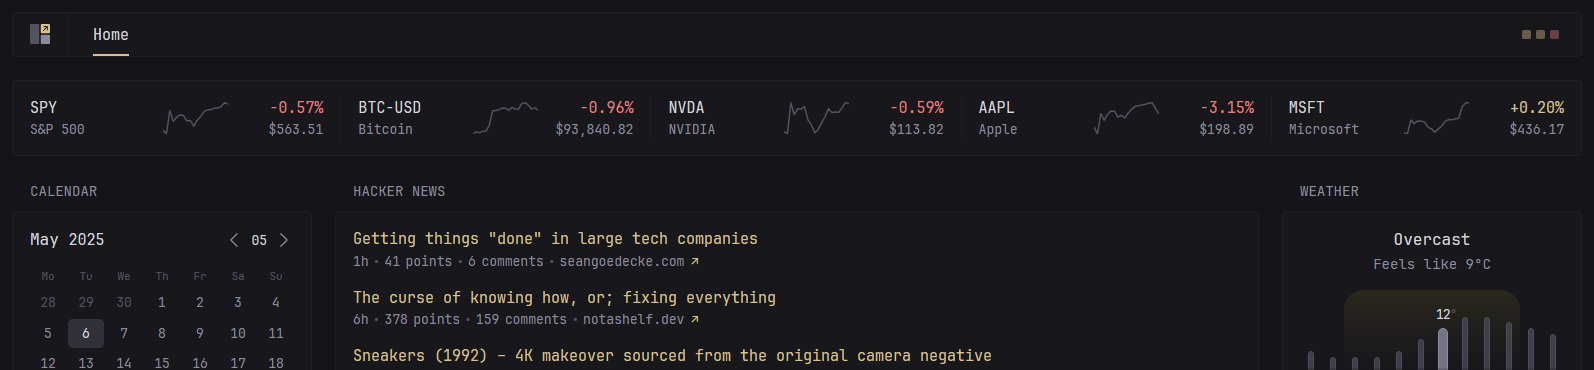This screenshot has width=1594, height=370.
Task: Open MSFT sparkline chart
Action: pos(1437,118)
